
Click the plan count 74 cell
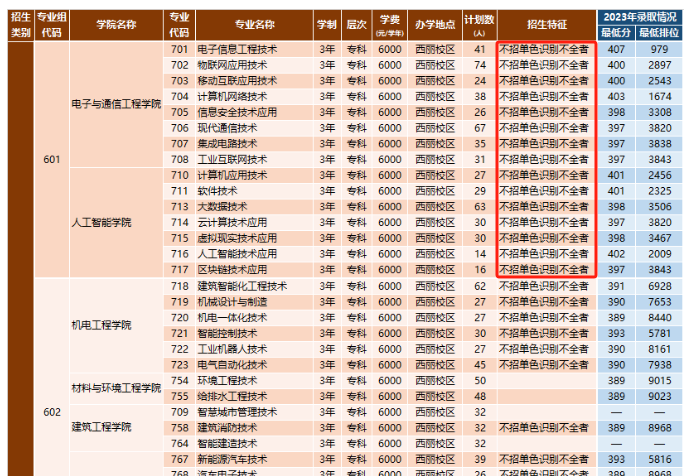(x=480, y=65)
